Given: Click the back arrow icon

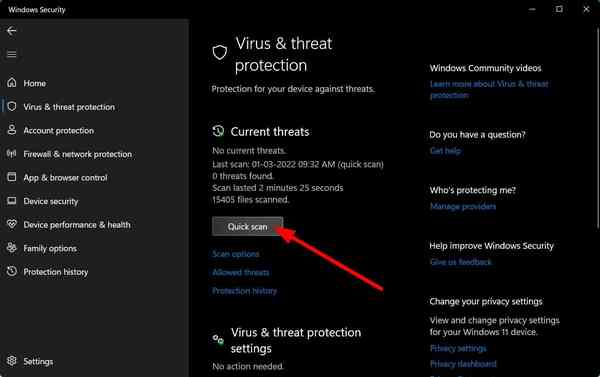Looking at the screenshot, I should (x=11, y=31).
